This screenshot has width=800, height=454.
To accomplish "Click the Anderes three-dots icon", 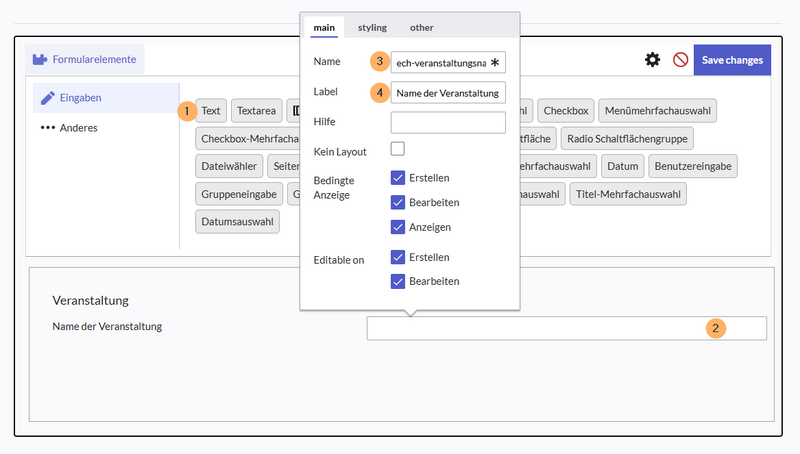I will pos(47,128).
